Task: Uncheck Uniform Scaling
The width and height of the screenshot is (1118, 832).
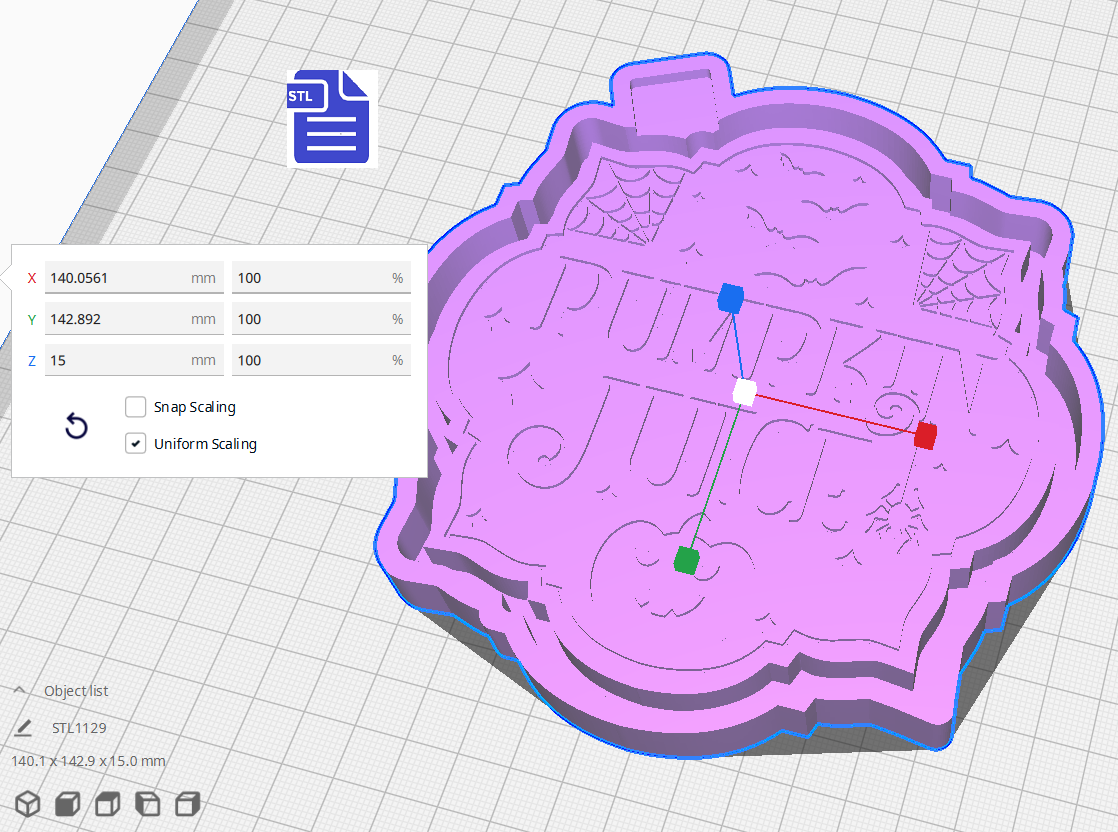Action: pos(136,443)
